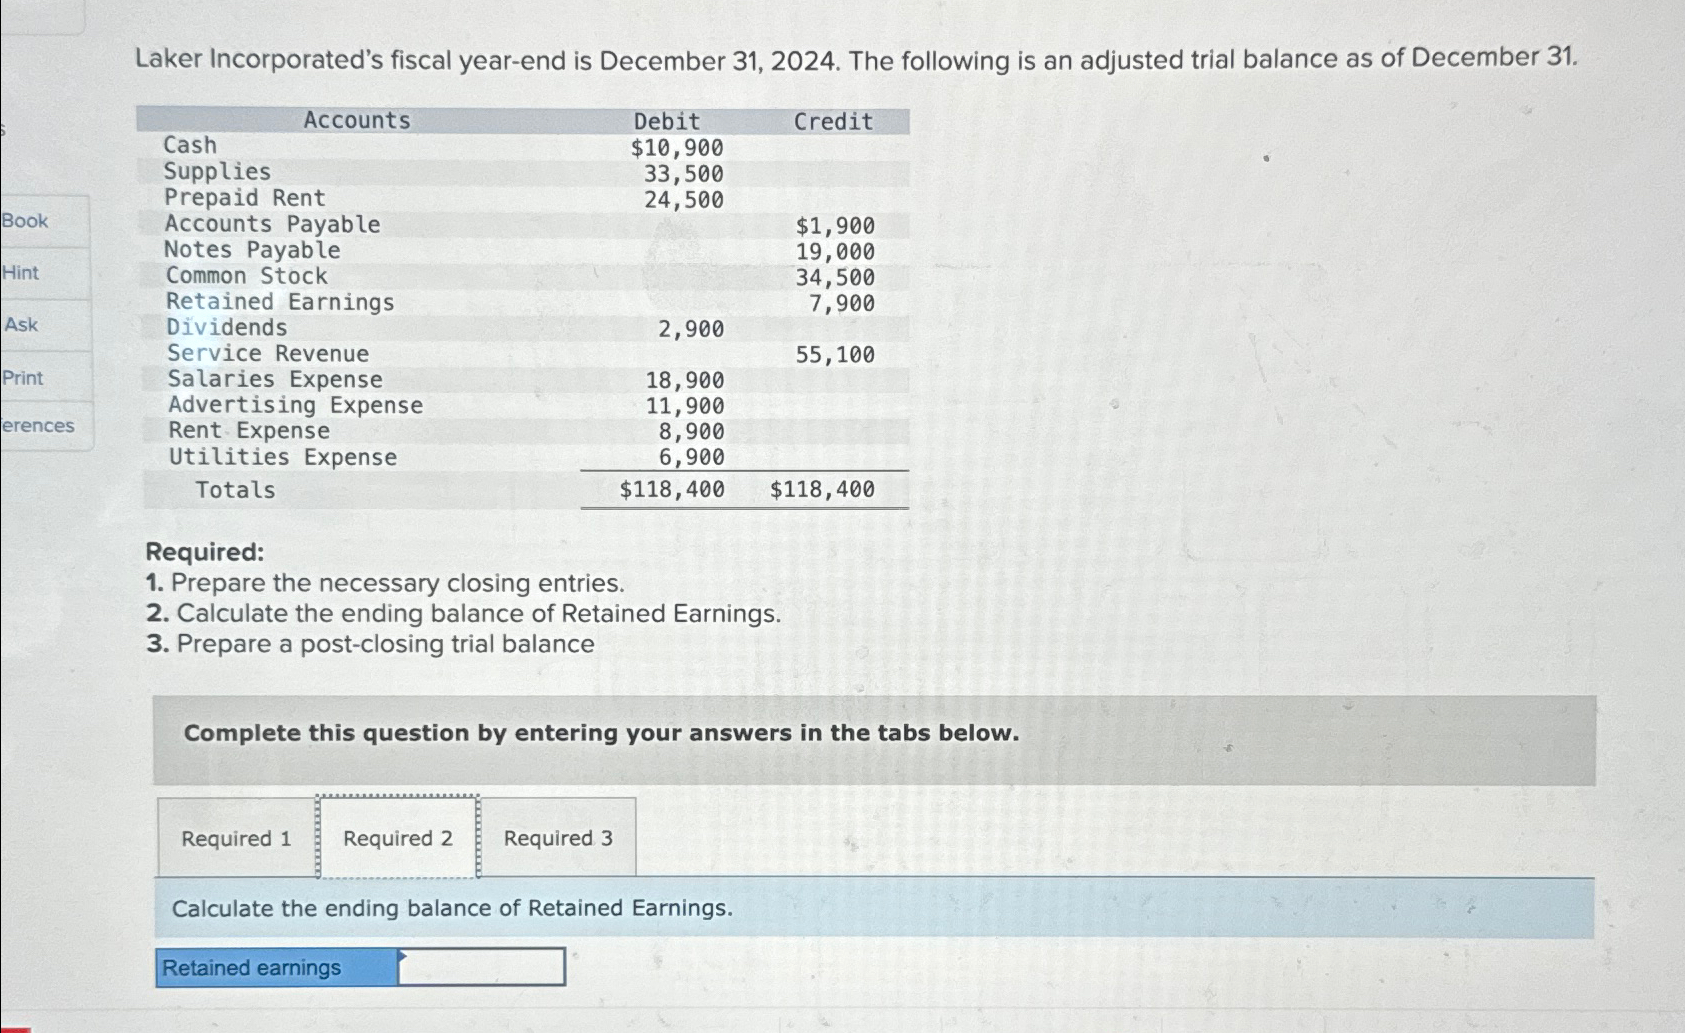The width and height of the screenshot is (1685, 1033).
Task: Click the credit total $118,400
Action: point(822,490)
